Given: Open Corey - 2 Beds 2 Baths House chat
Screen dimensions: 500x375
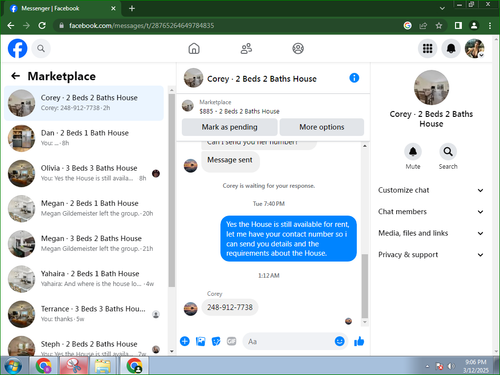Looking at the screenshot, I should point(84,103).
